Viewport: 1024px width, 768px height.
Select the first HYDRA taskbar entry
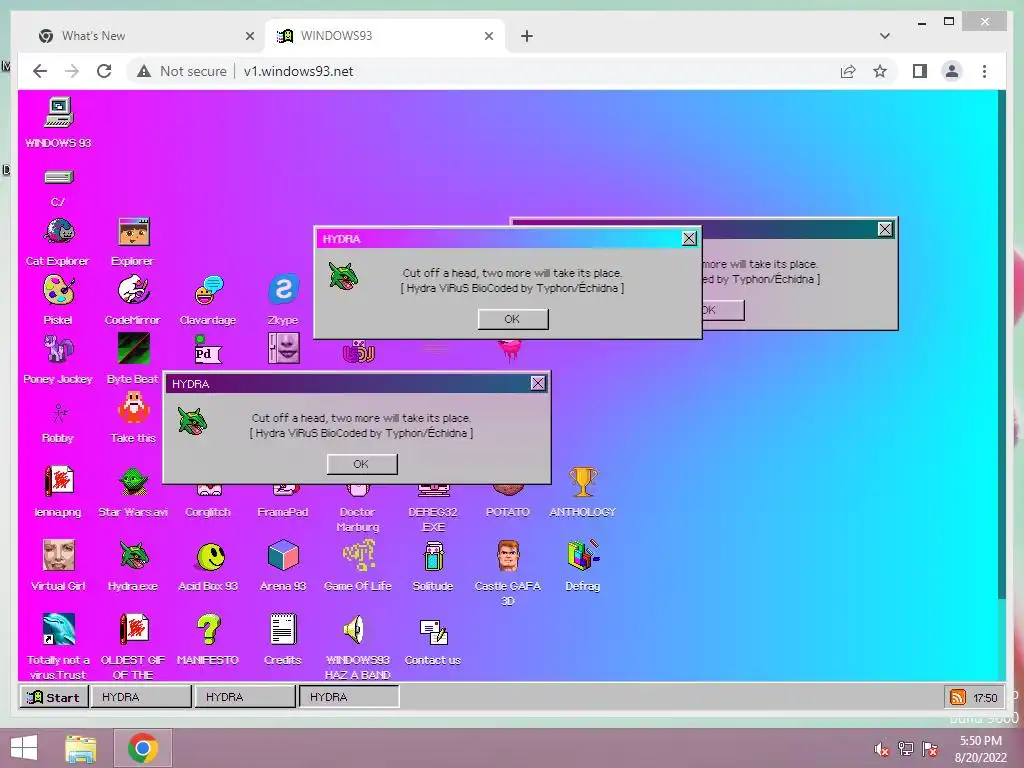coord(141,697)
